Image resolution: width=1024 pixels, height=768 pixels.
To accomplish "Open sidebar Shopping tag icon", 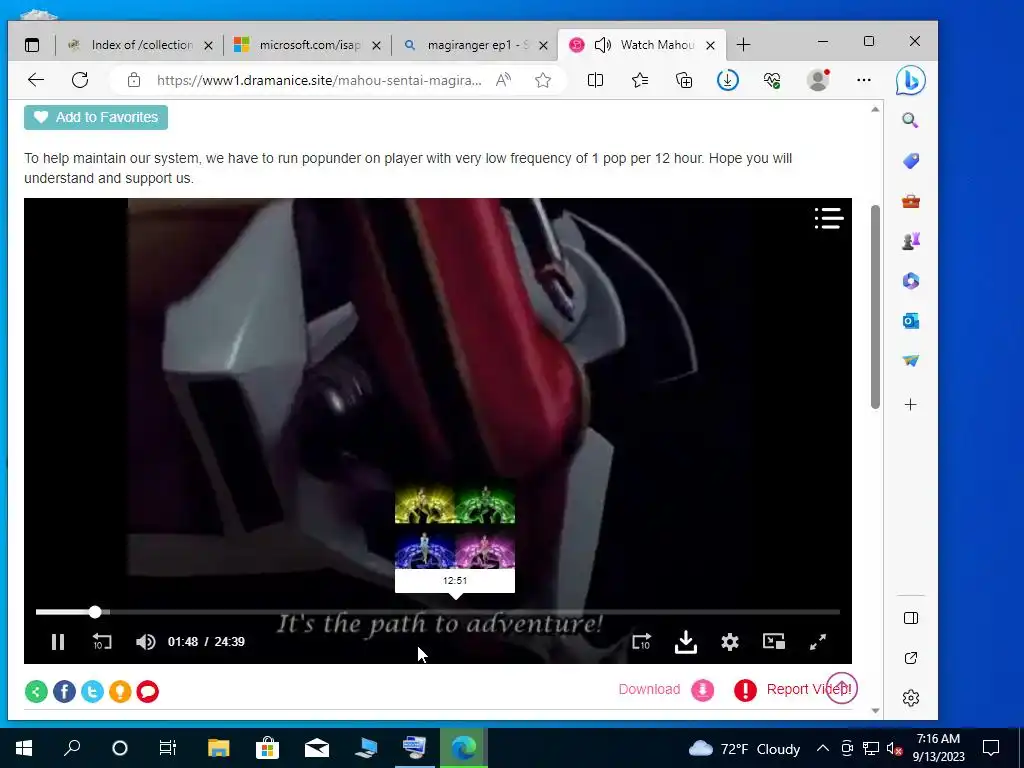I will tap(910, 161).
